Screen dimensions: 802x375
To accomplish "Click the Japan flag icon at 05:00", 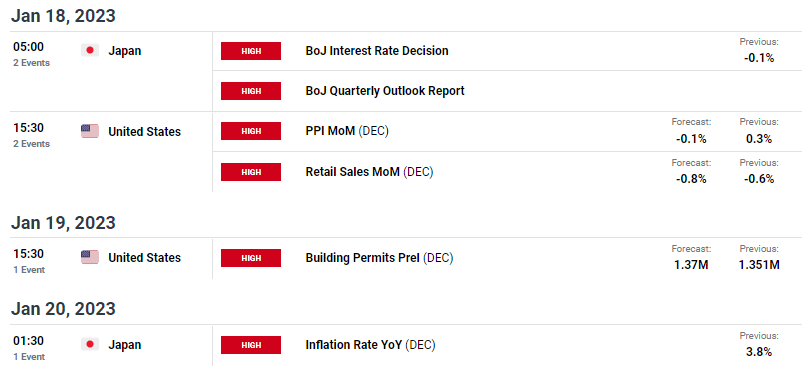I will [x=90, y=51].
